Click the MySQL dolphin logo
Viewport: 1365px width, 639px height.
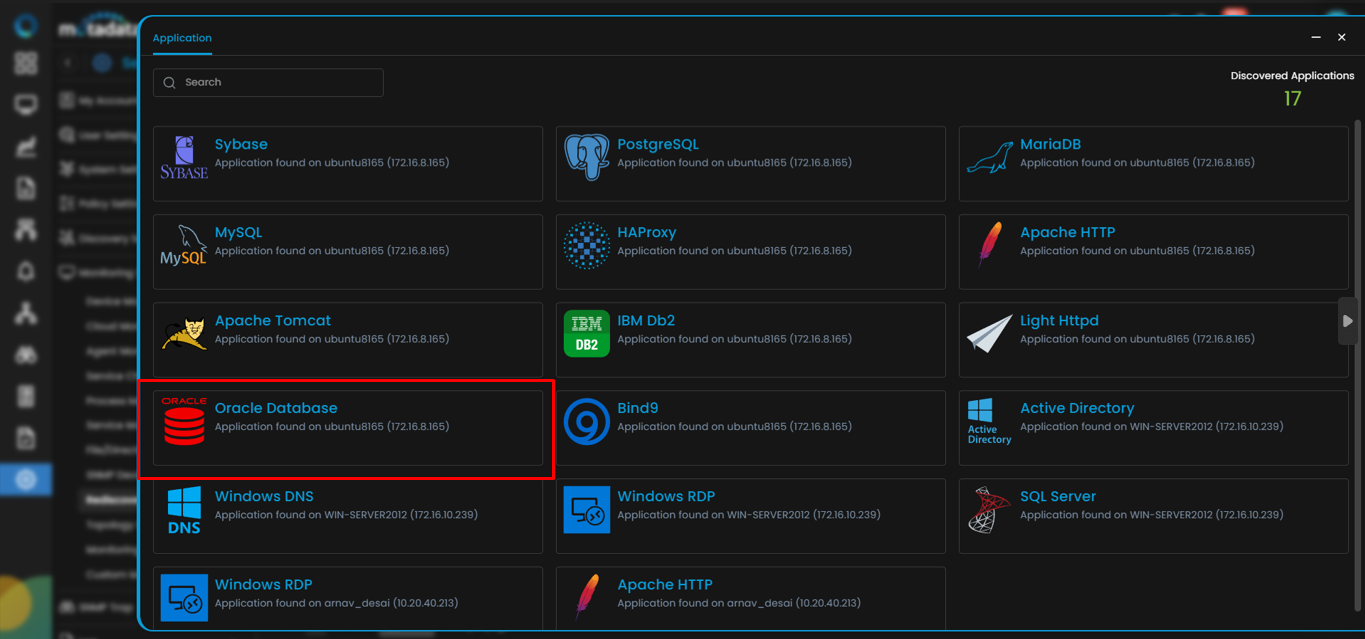coord(184,245)
